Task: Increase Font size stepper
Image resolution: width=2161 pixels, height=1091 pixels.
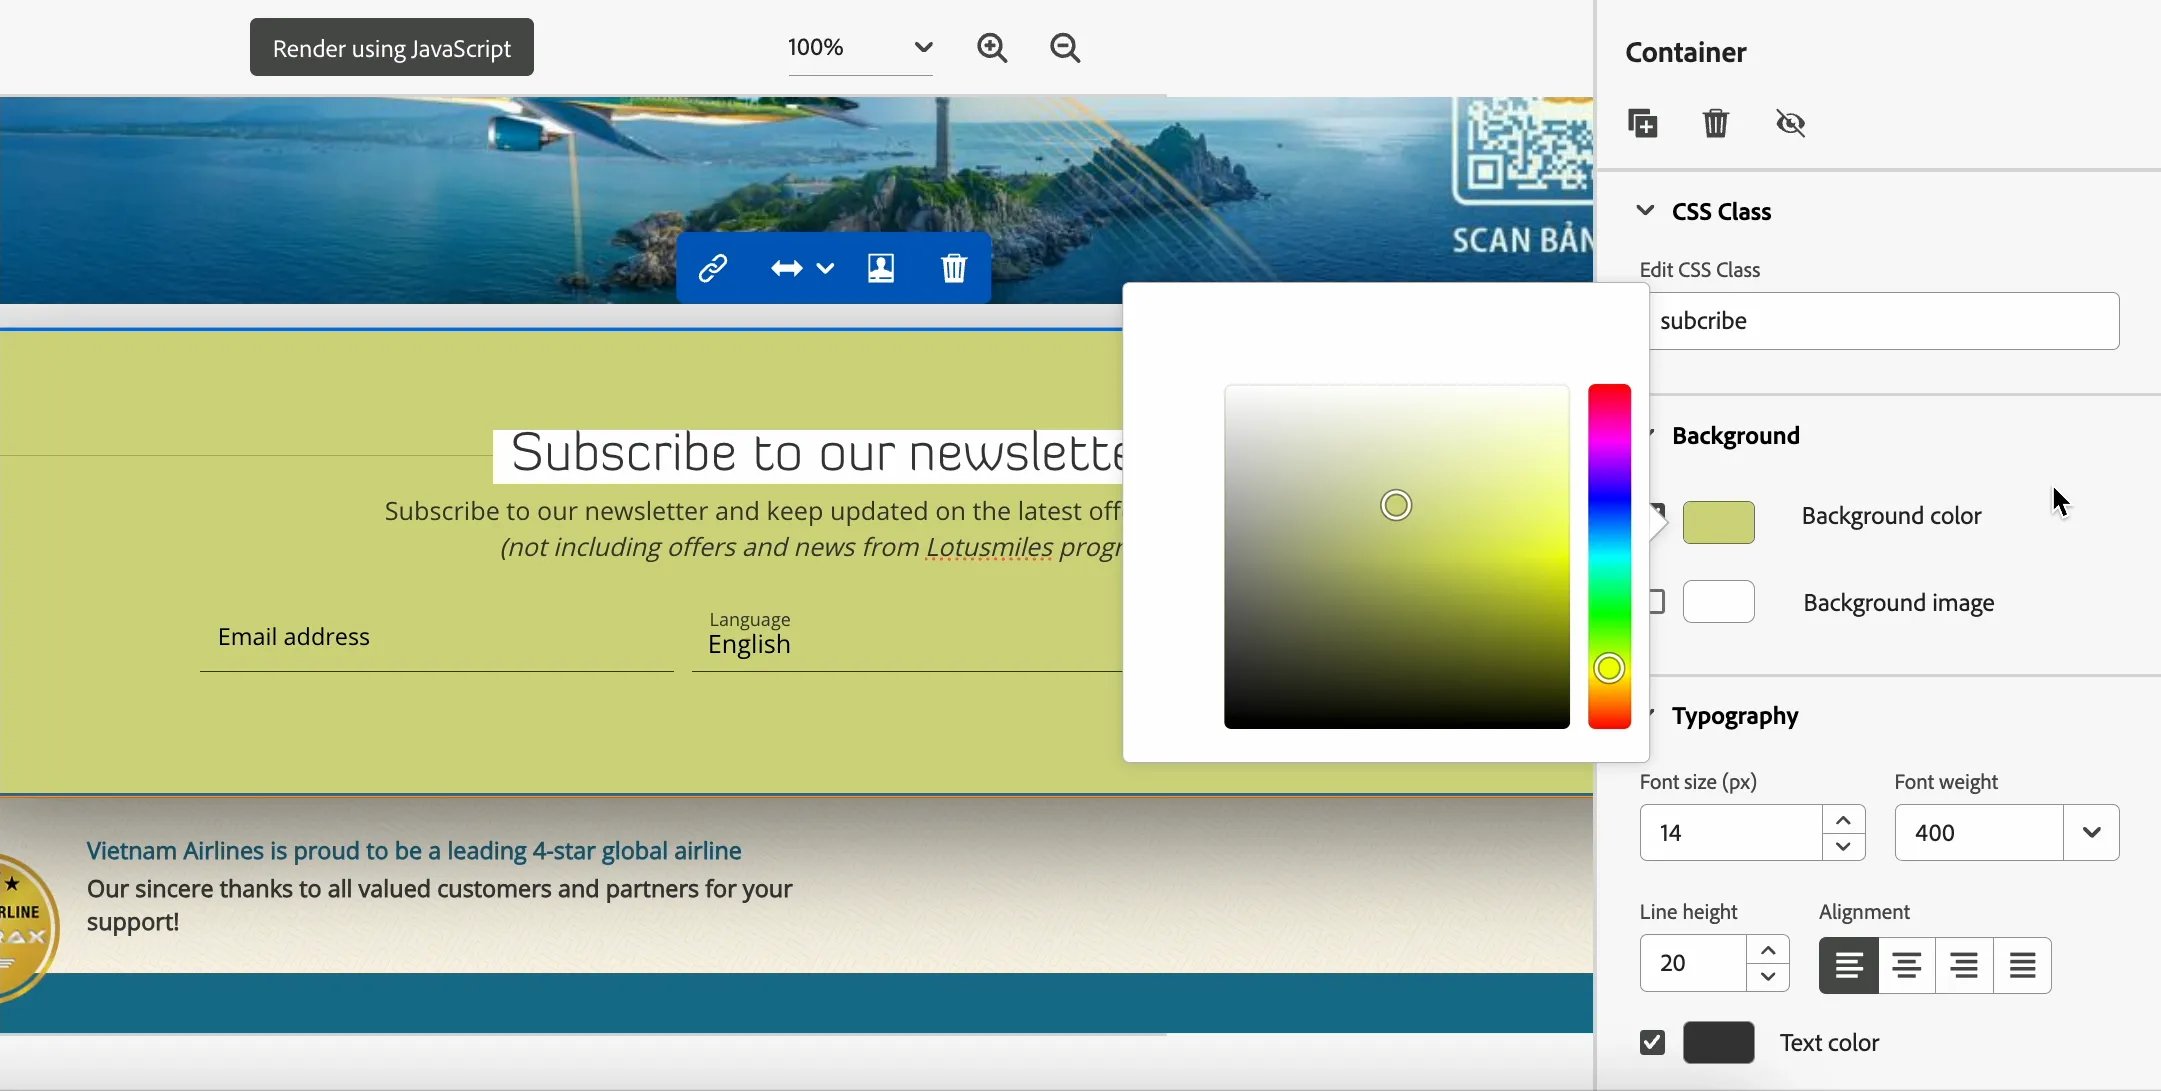Action: coord(1843,819)
